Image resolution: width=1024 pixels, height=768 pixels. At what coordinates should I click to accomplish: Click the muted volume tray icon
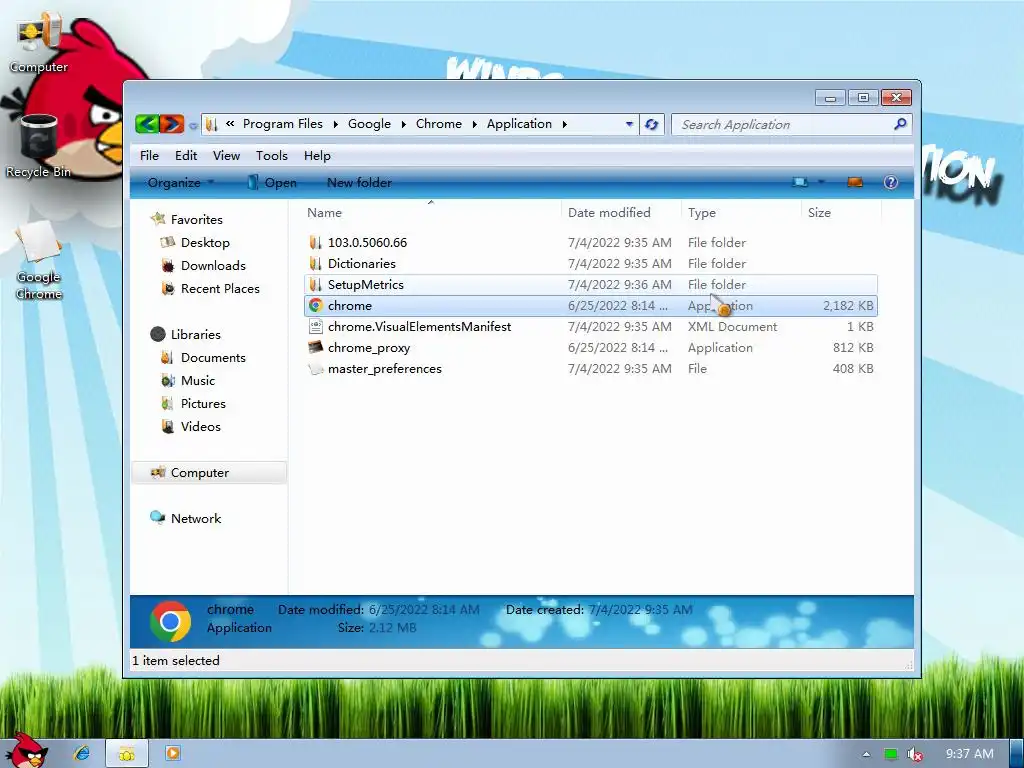tap(915, 754)
